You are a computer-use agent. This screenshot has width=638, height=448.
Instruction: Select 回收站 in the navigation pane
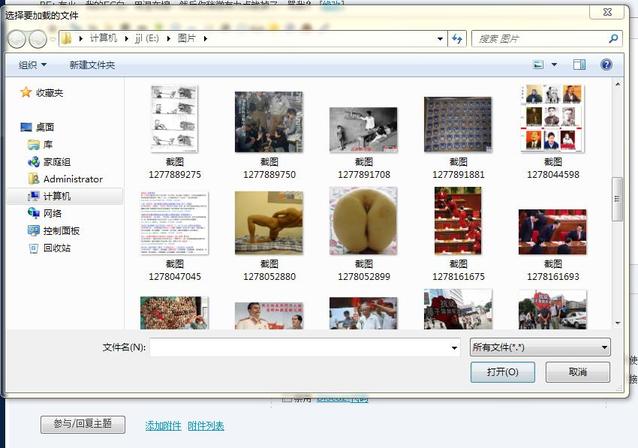click(57, 248)
